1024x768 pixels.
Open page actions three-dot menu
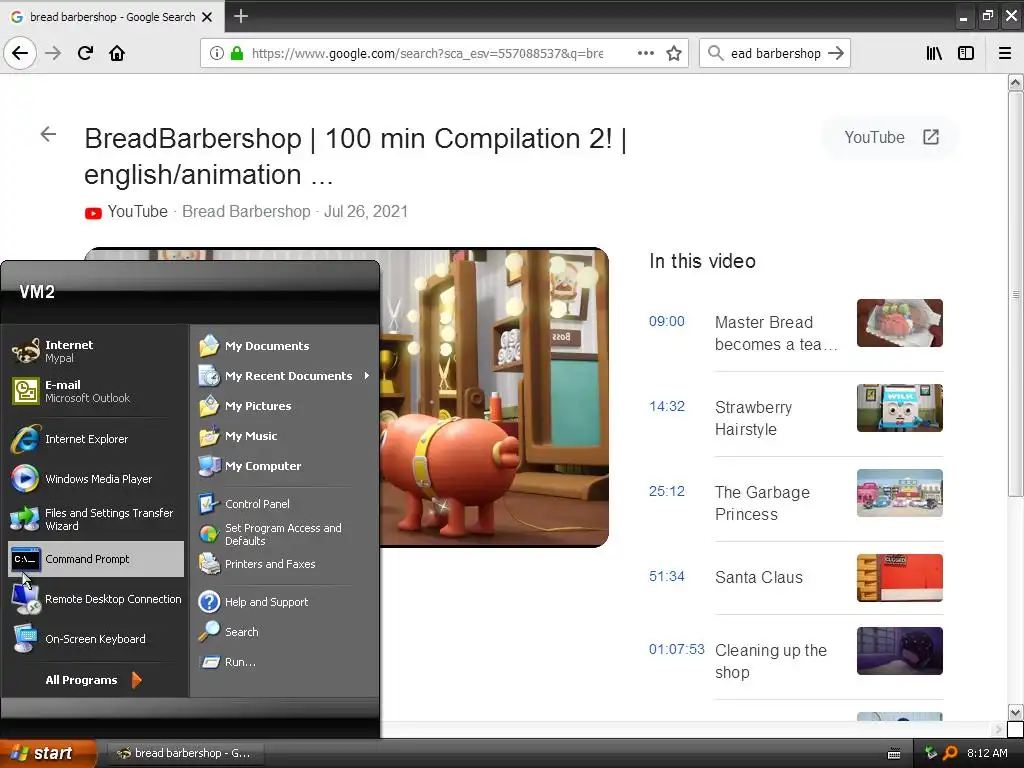645,53
